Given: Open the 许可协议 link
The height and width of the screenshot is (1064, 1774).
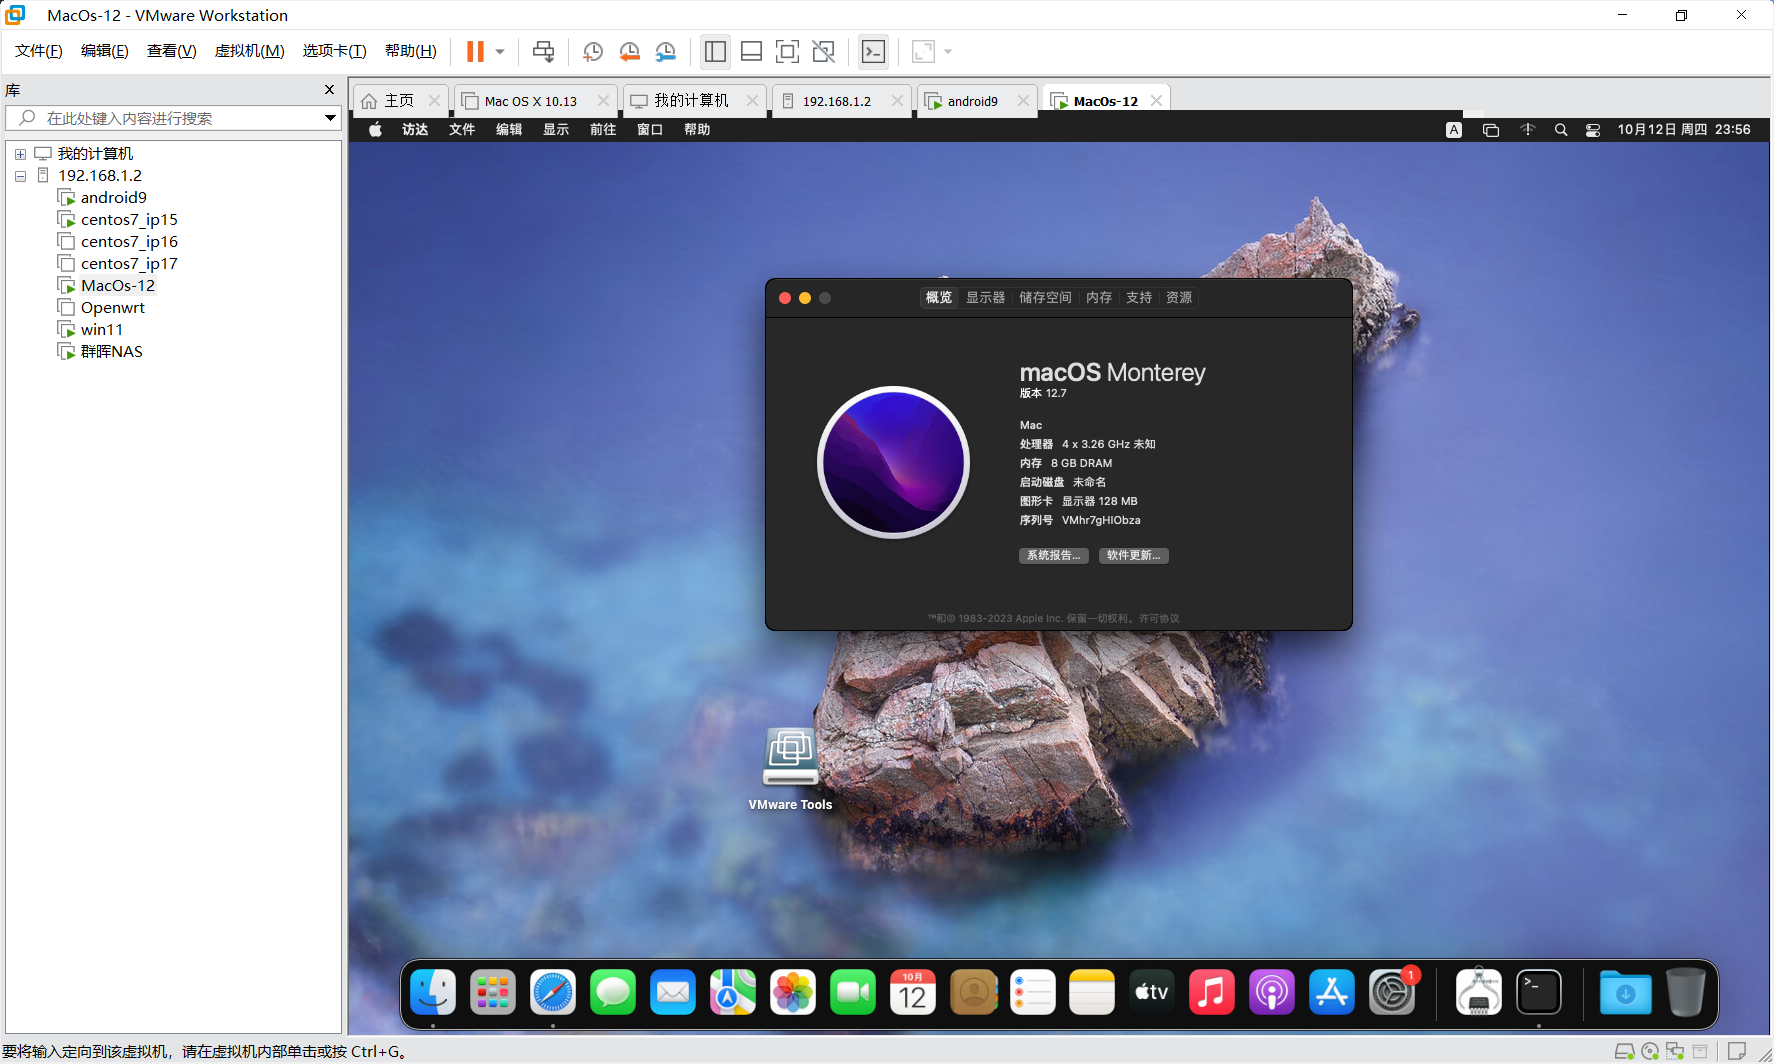Looking at the screenshot, I should [x=1159, y=619].
